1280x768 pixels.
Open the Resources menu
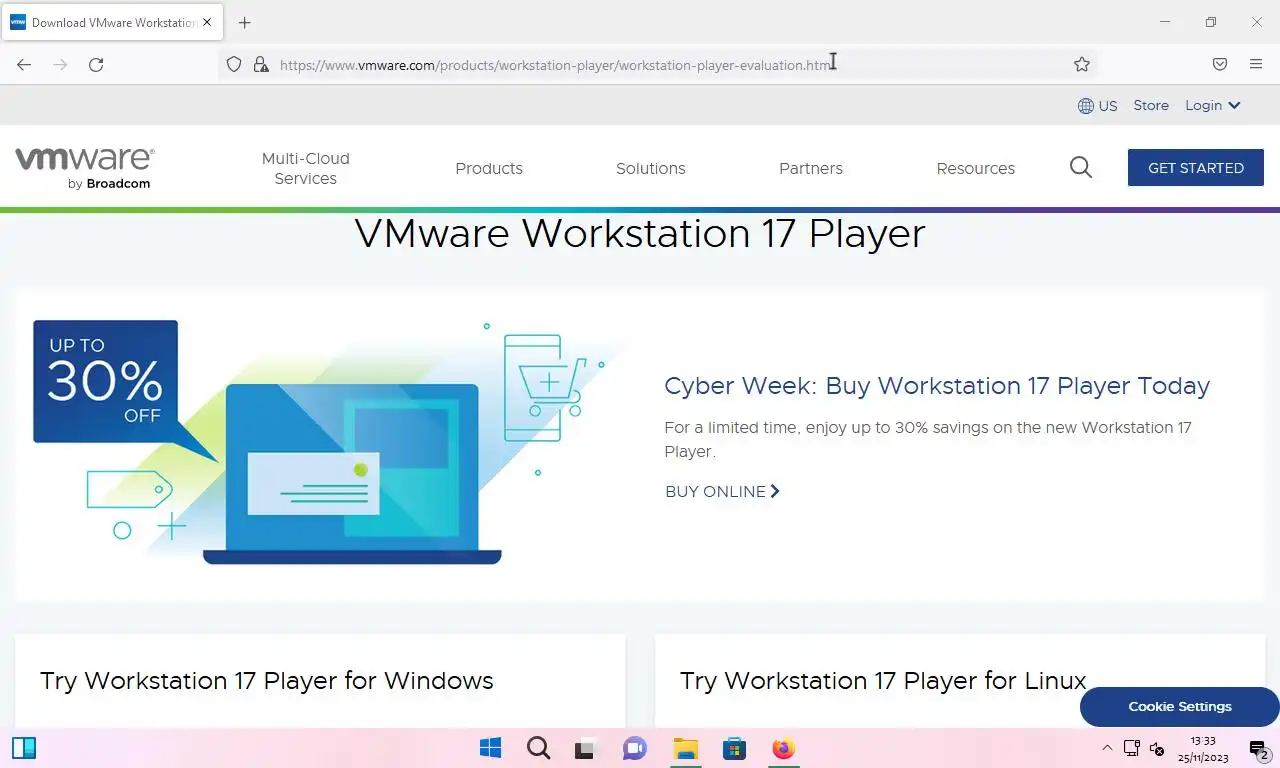click(x=976, y=168)
